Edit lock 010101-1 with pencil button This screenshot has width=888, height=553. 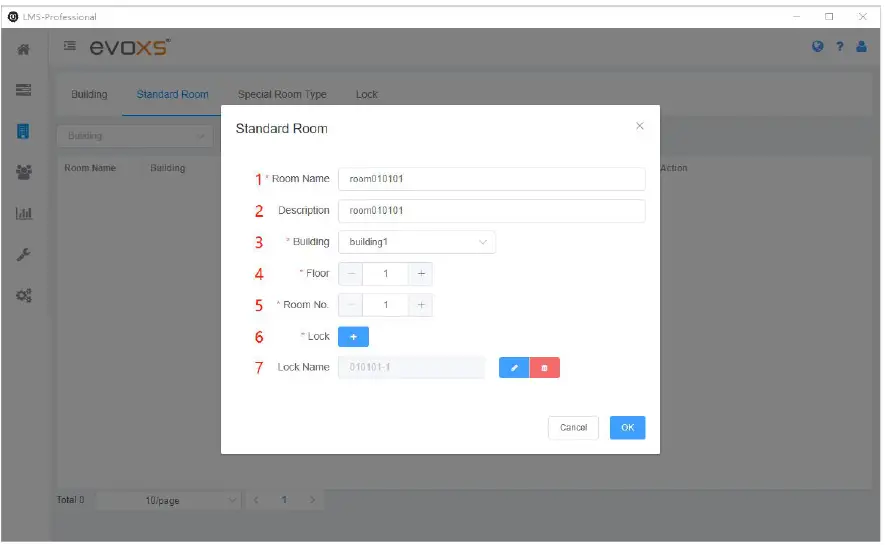tap(514, 368)
